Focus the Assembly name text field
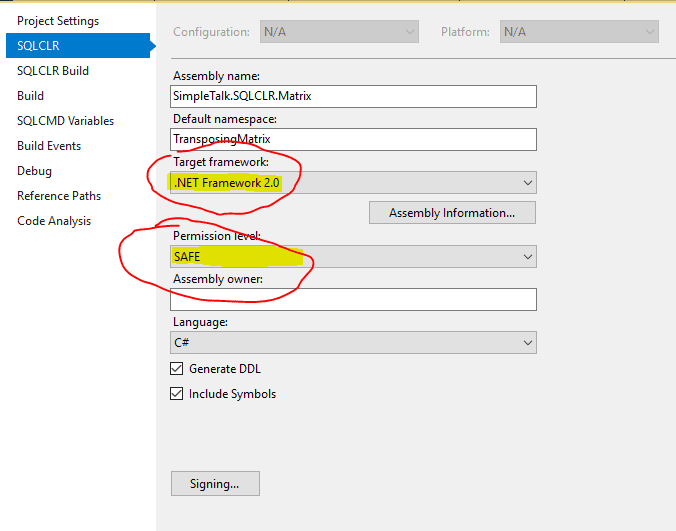 (353, 96)
